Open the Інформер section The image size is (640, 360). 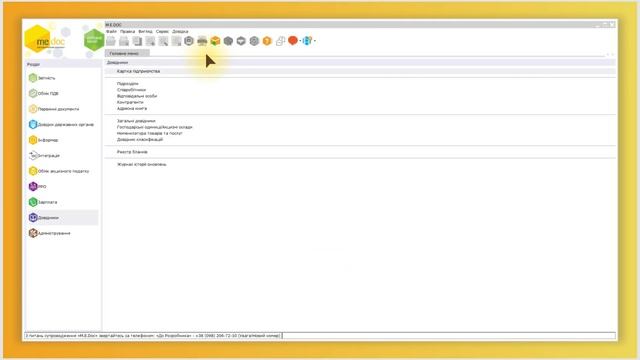tap(43, 140)
